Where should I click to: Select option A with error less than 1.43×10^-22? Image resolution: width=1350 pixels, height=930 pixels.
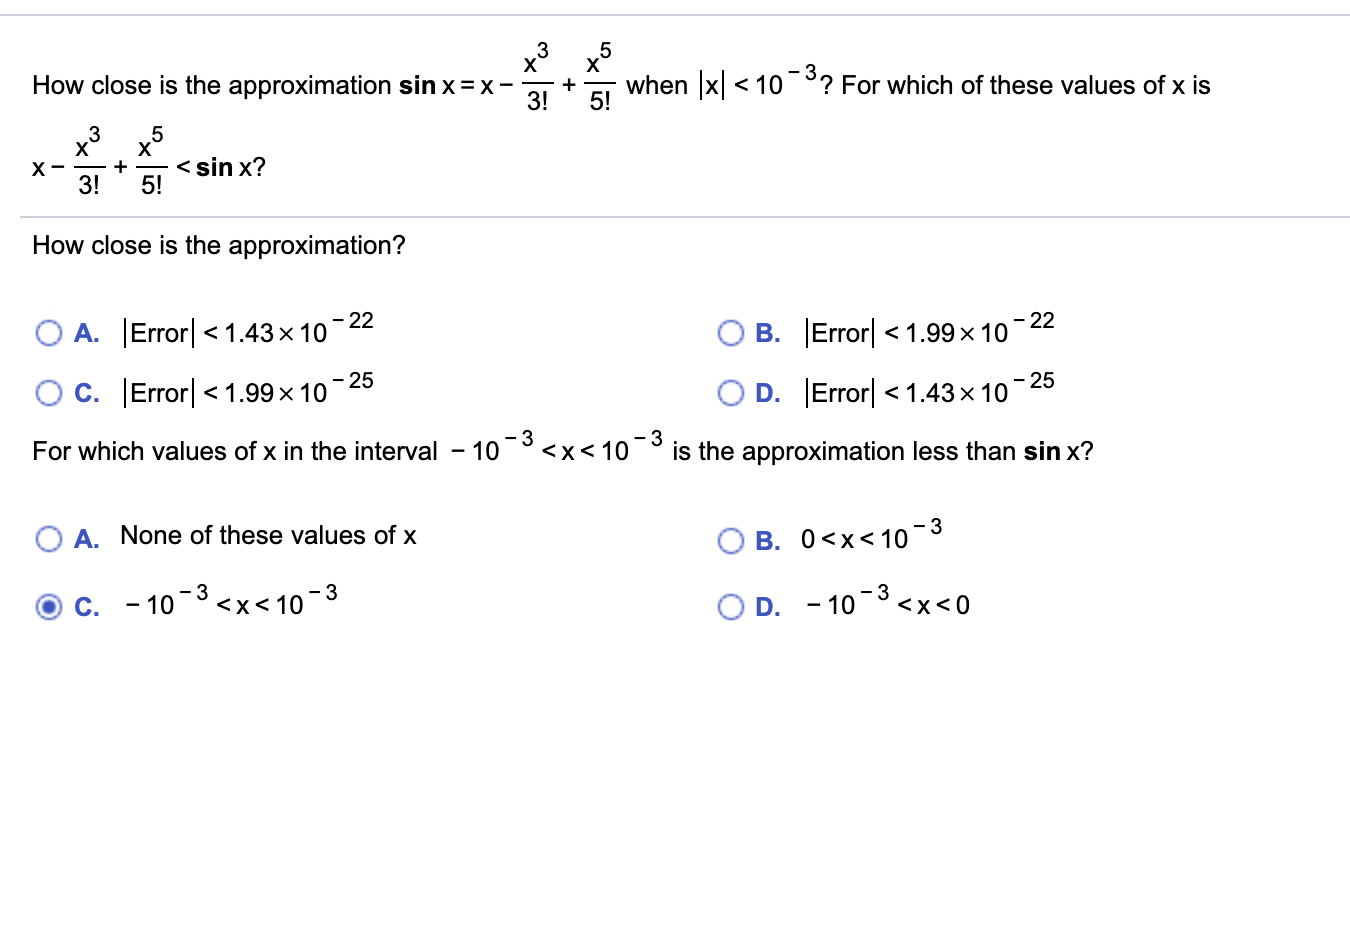point(47,332)
